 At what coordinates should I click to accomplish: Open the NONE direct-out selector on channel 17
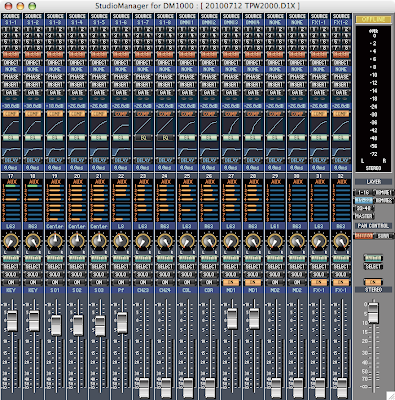(x=11, y=69)
